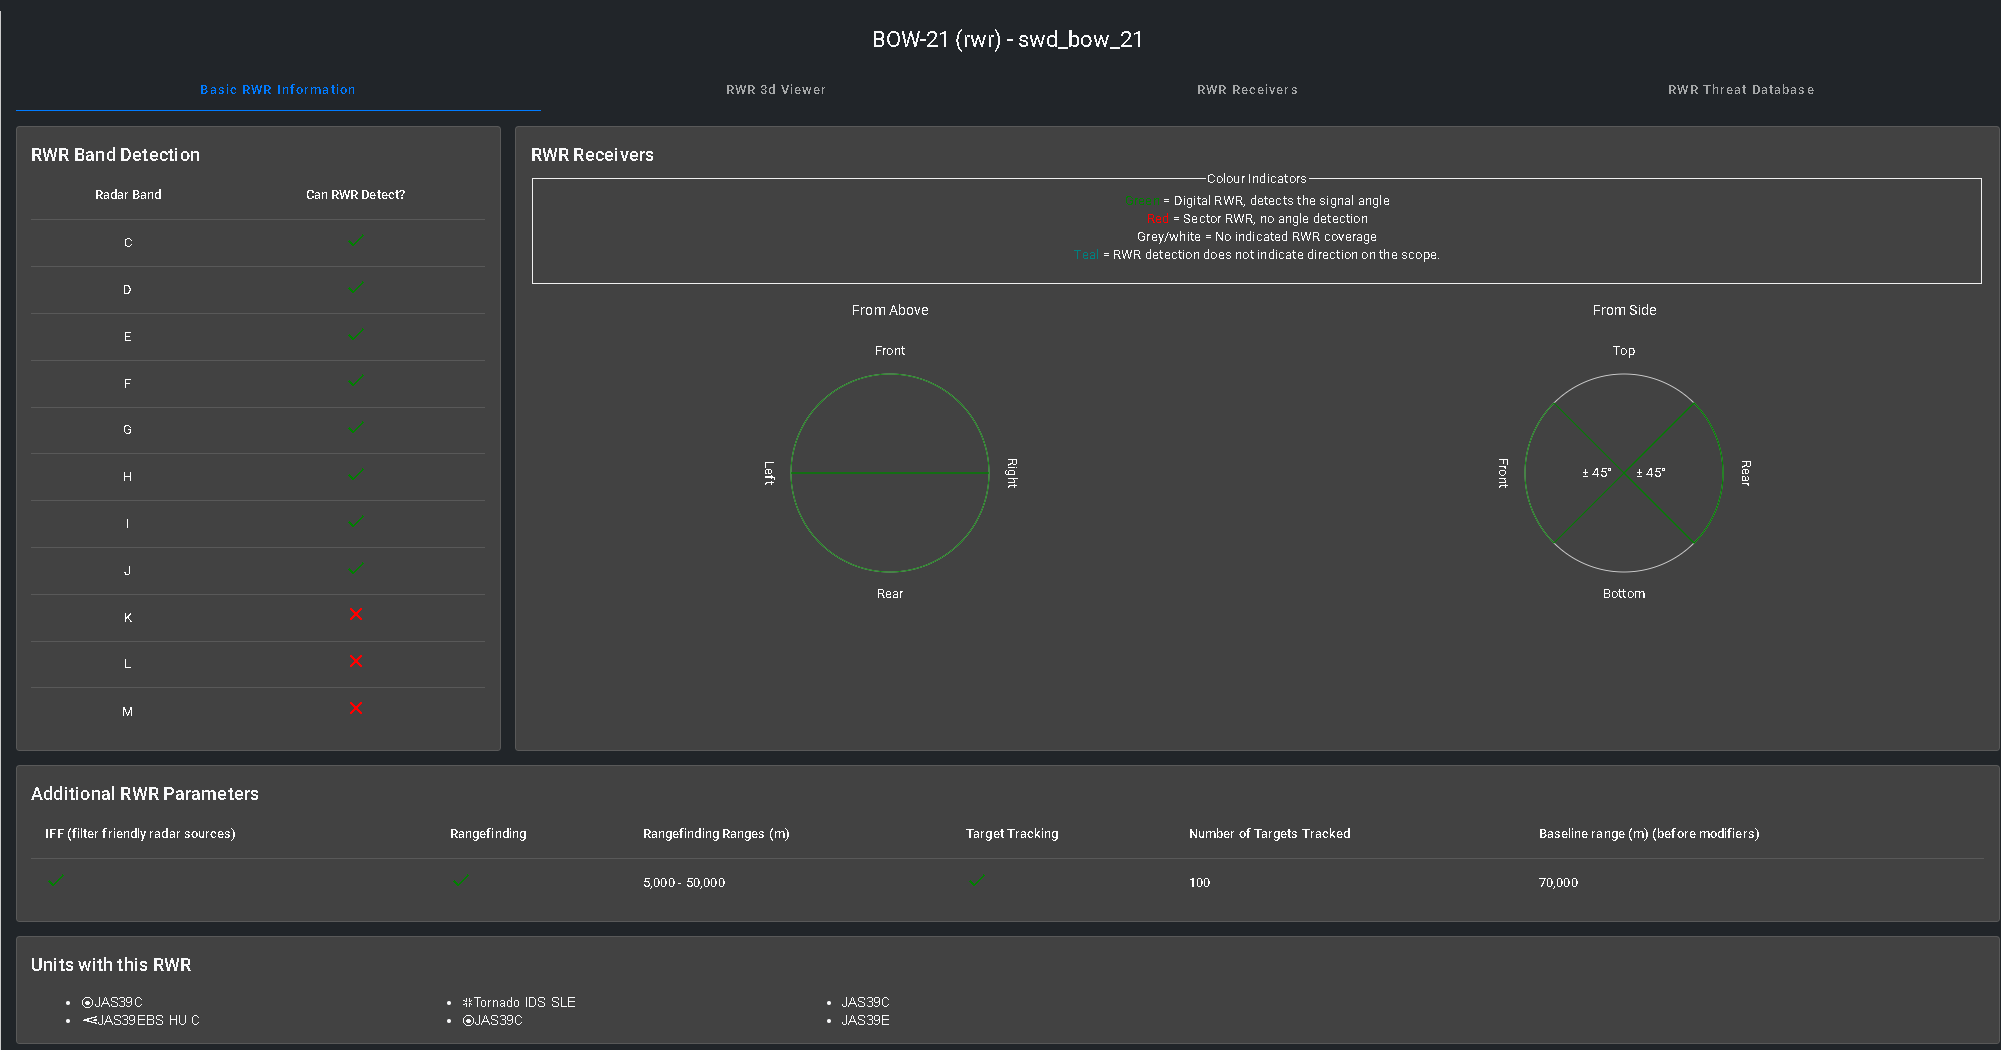Image resolution: width=2001 pixels, height=1050 pixels.
Task: Switch to the Basic RWR Information tab
Action: pos(278,90)
